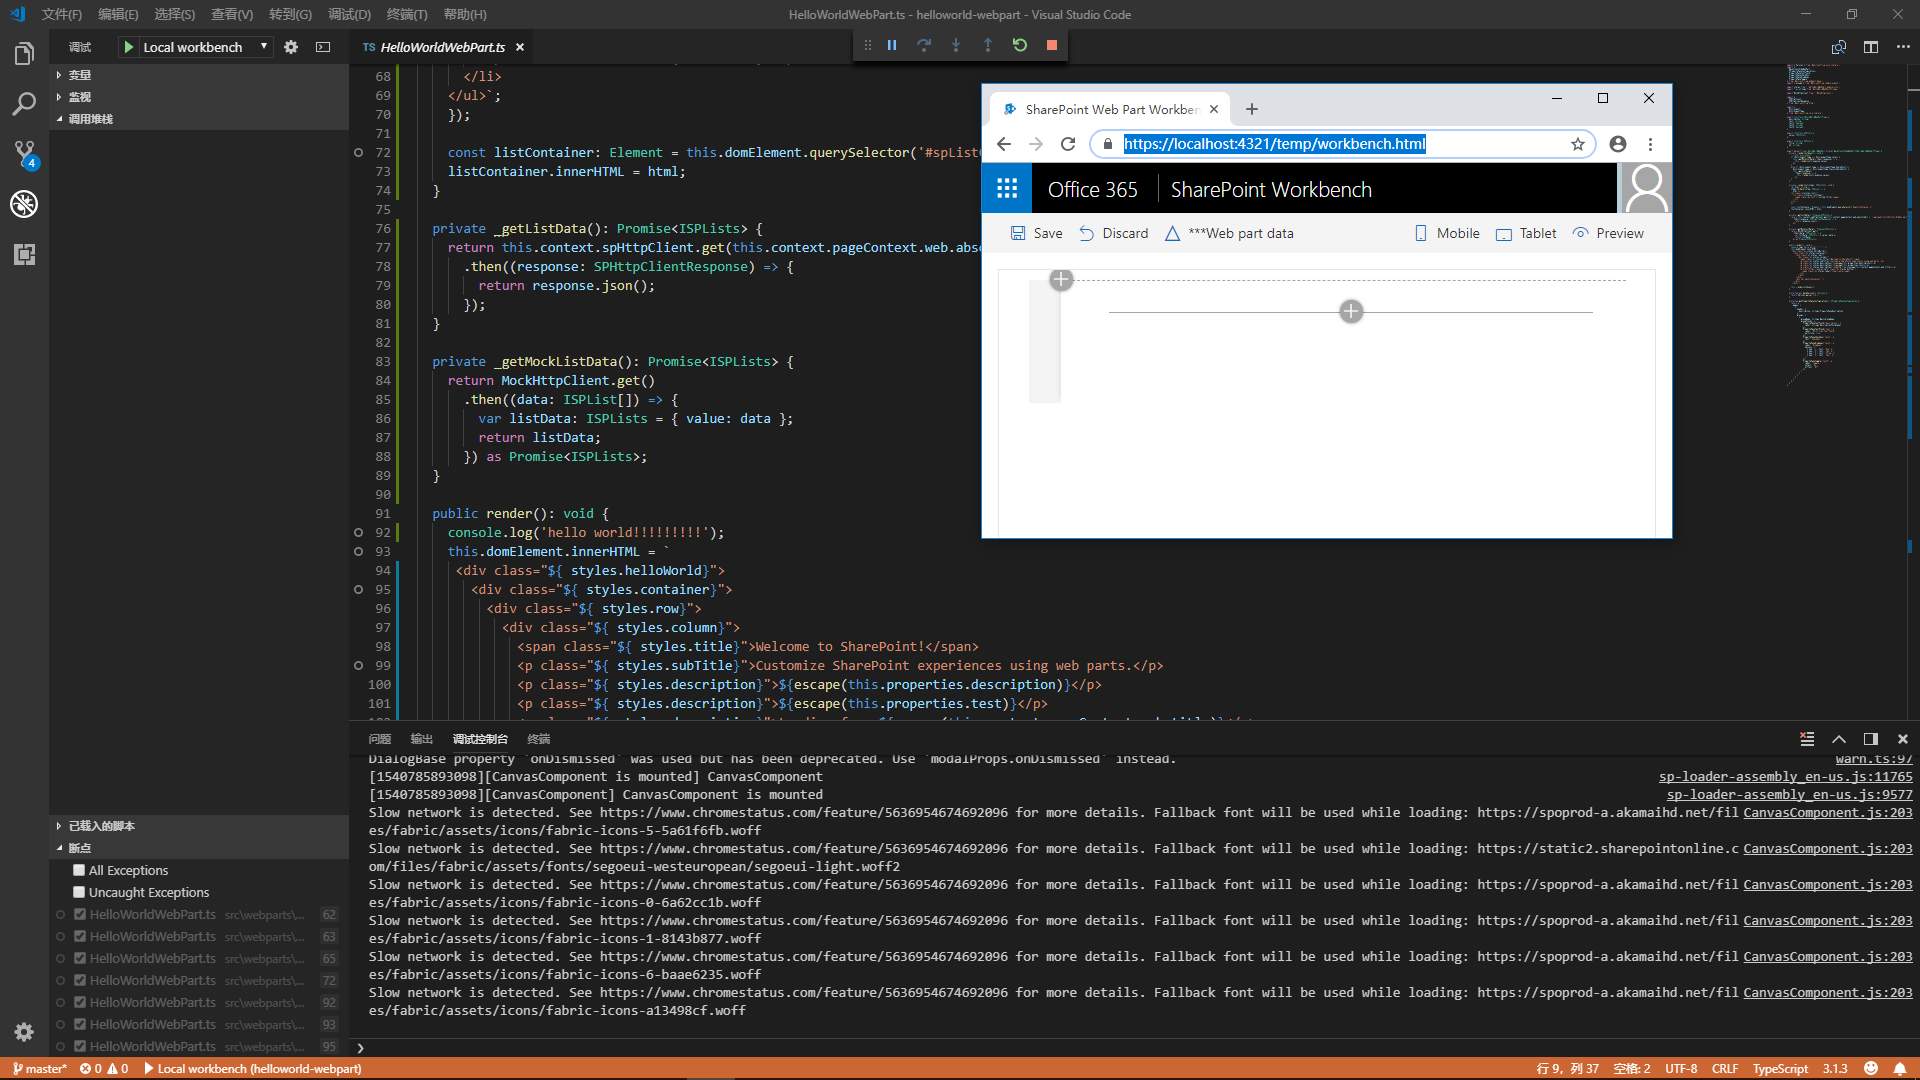Disable the HelloWorldWebPart.ts line 92 breakpoint
Screen dimensions: 1920x1080
(80, 1002)
